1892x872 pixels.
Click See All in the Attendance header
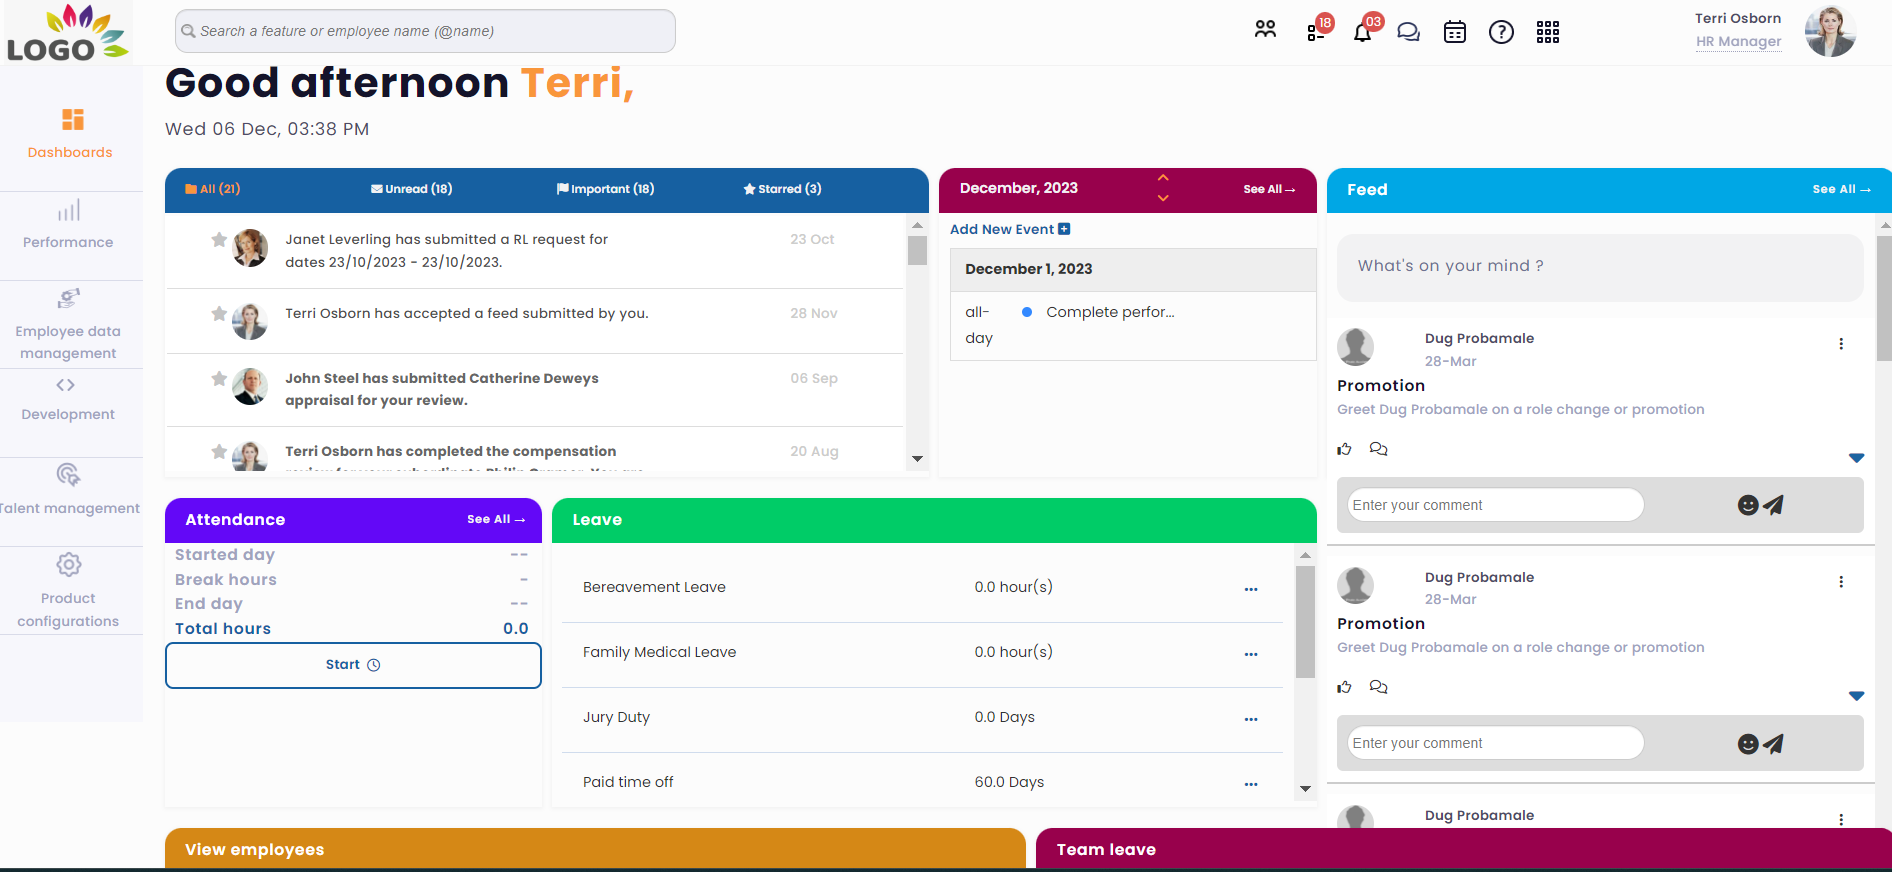496,519
